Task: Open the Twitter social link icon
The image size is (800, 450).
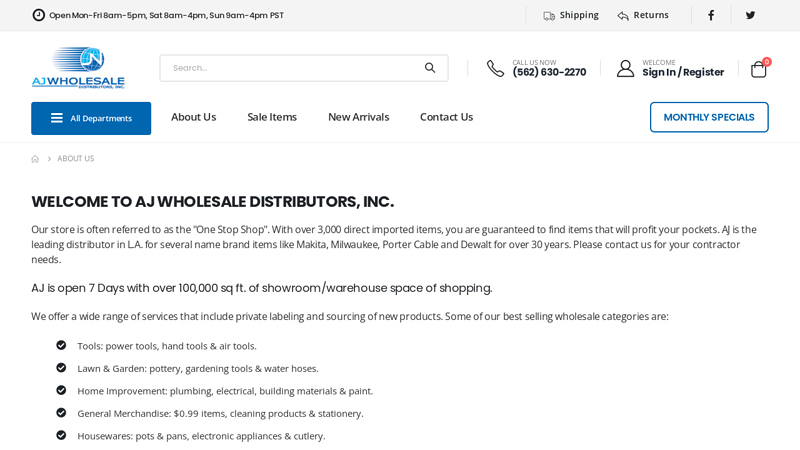Action: [750, 15]
